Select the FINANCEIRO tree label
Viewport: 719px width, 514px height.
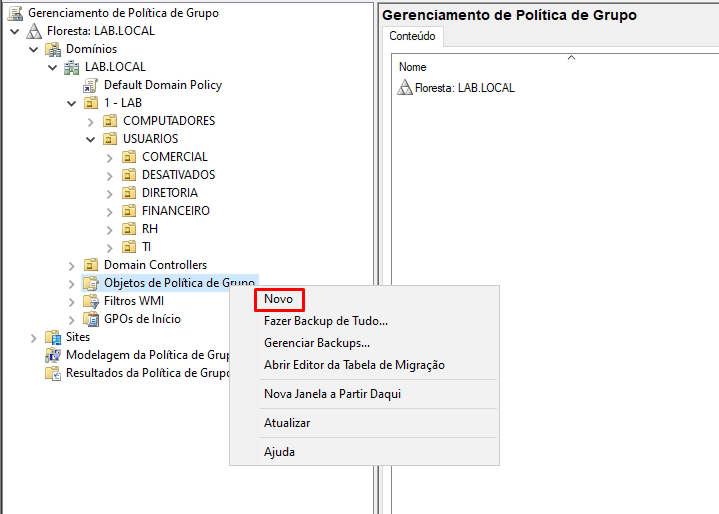pyautogui.click(x=176, y=210)
